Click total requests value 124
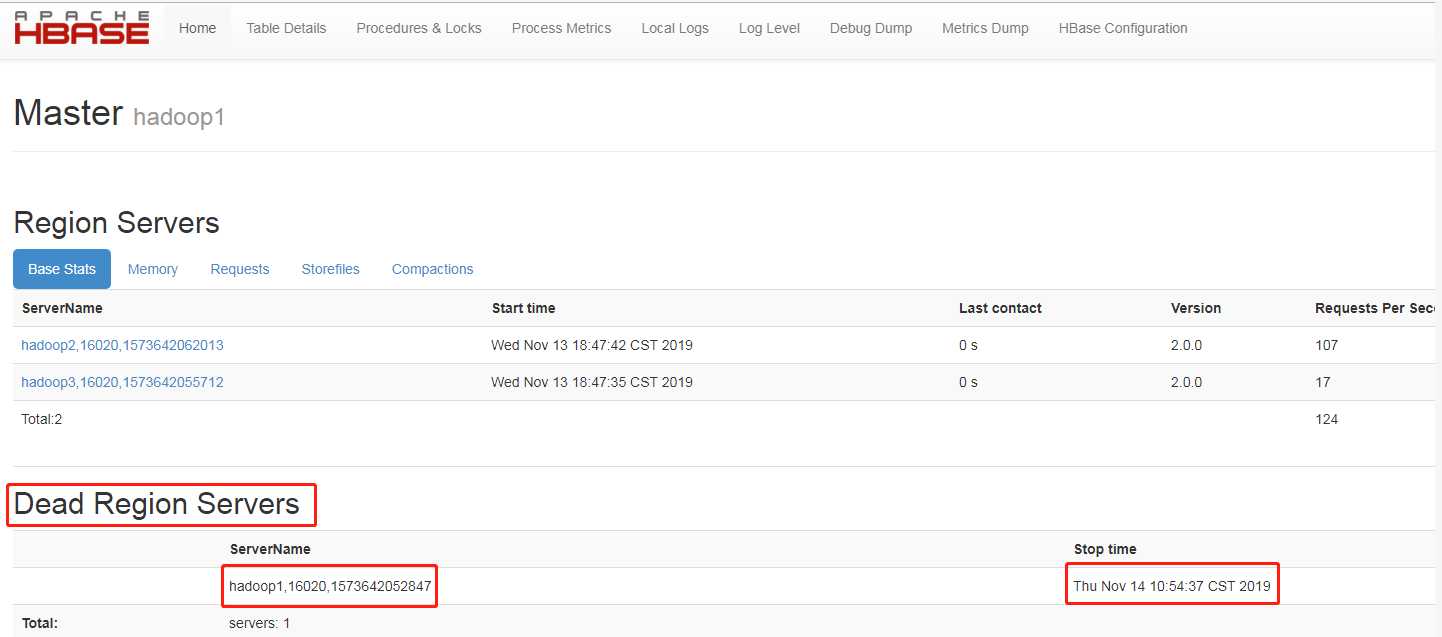 pyautogui.click(x=1327, y=419)
